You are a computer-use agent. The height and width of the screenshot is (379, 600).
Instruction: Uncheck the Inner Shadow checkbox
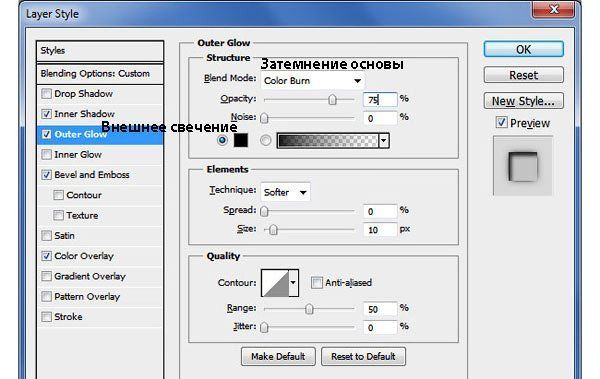click(46, 114)
